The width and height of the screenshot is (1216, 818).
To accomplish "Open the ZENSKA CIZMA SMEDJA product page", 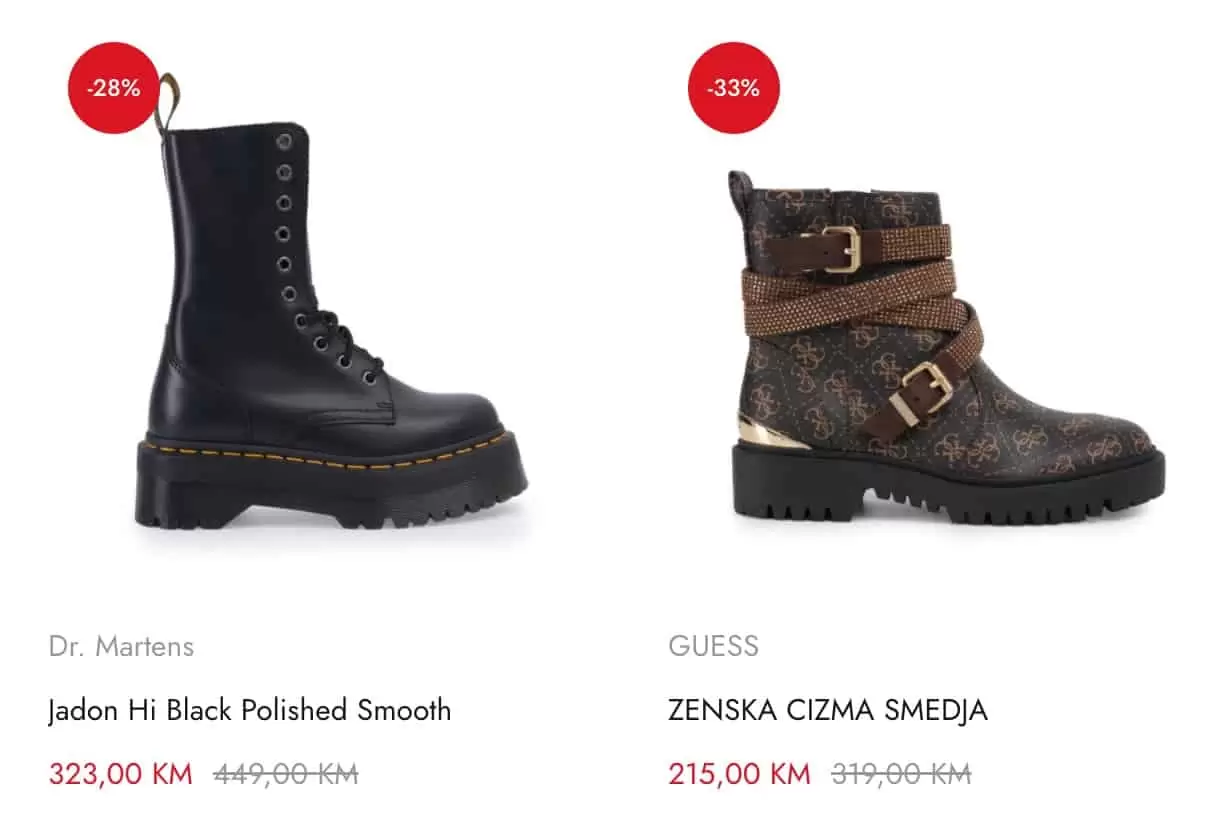I will (827, 709).
